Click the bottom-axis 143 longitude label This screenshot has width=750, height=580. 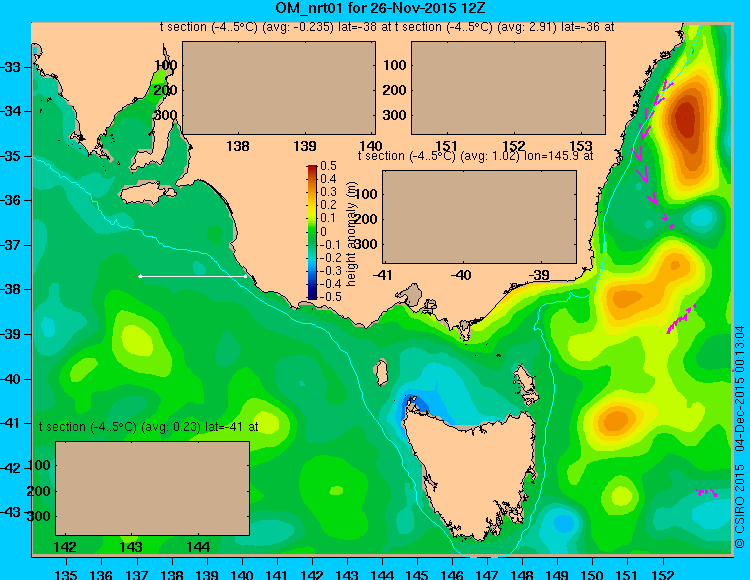click(x=347, y=574)
